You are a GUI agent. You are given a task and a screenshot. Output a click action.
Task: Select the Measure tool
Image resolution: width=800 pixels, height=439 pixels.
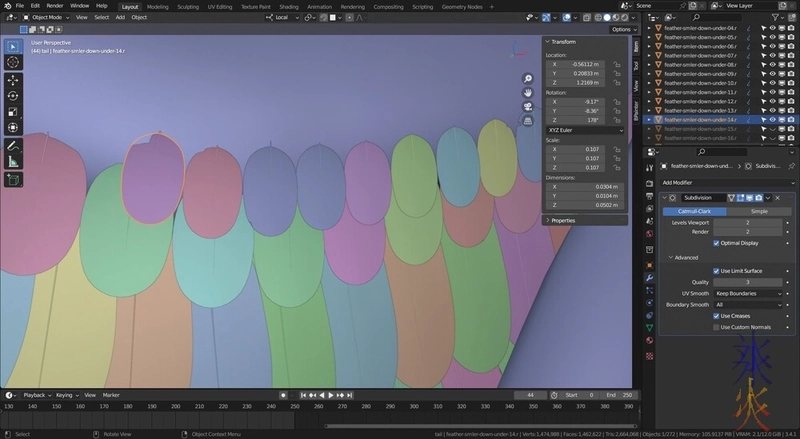(x=13, y=161)
